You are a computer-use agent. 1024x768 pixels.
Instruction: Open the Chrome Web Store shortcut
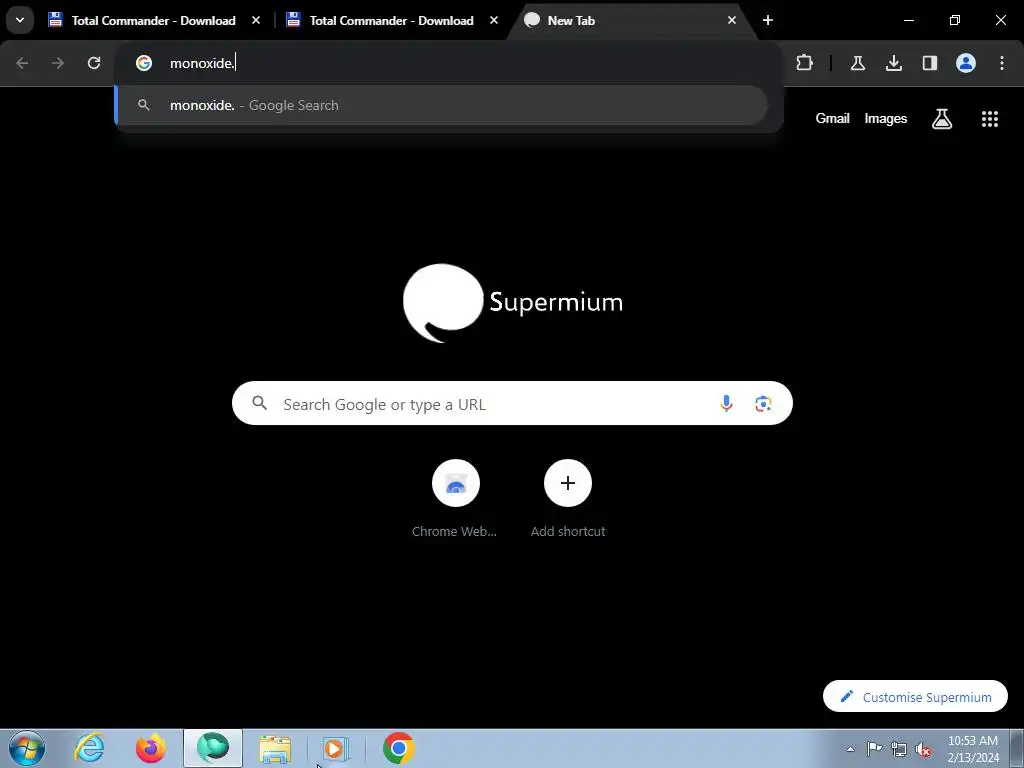[455, 500]
